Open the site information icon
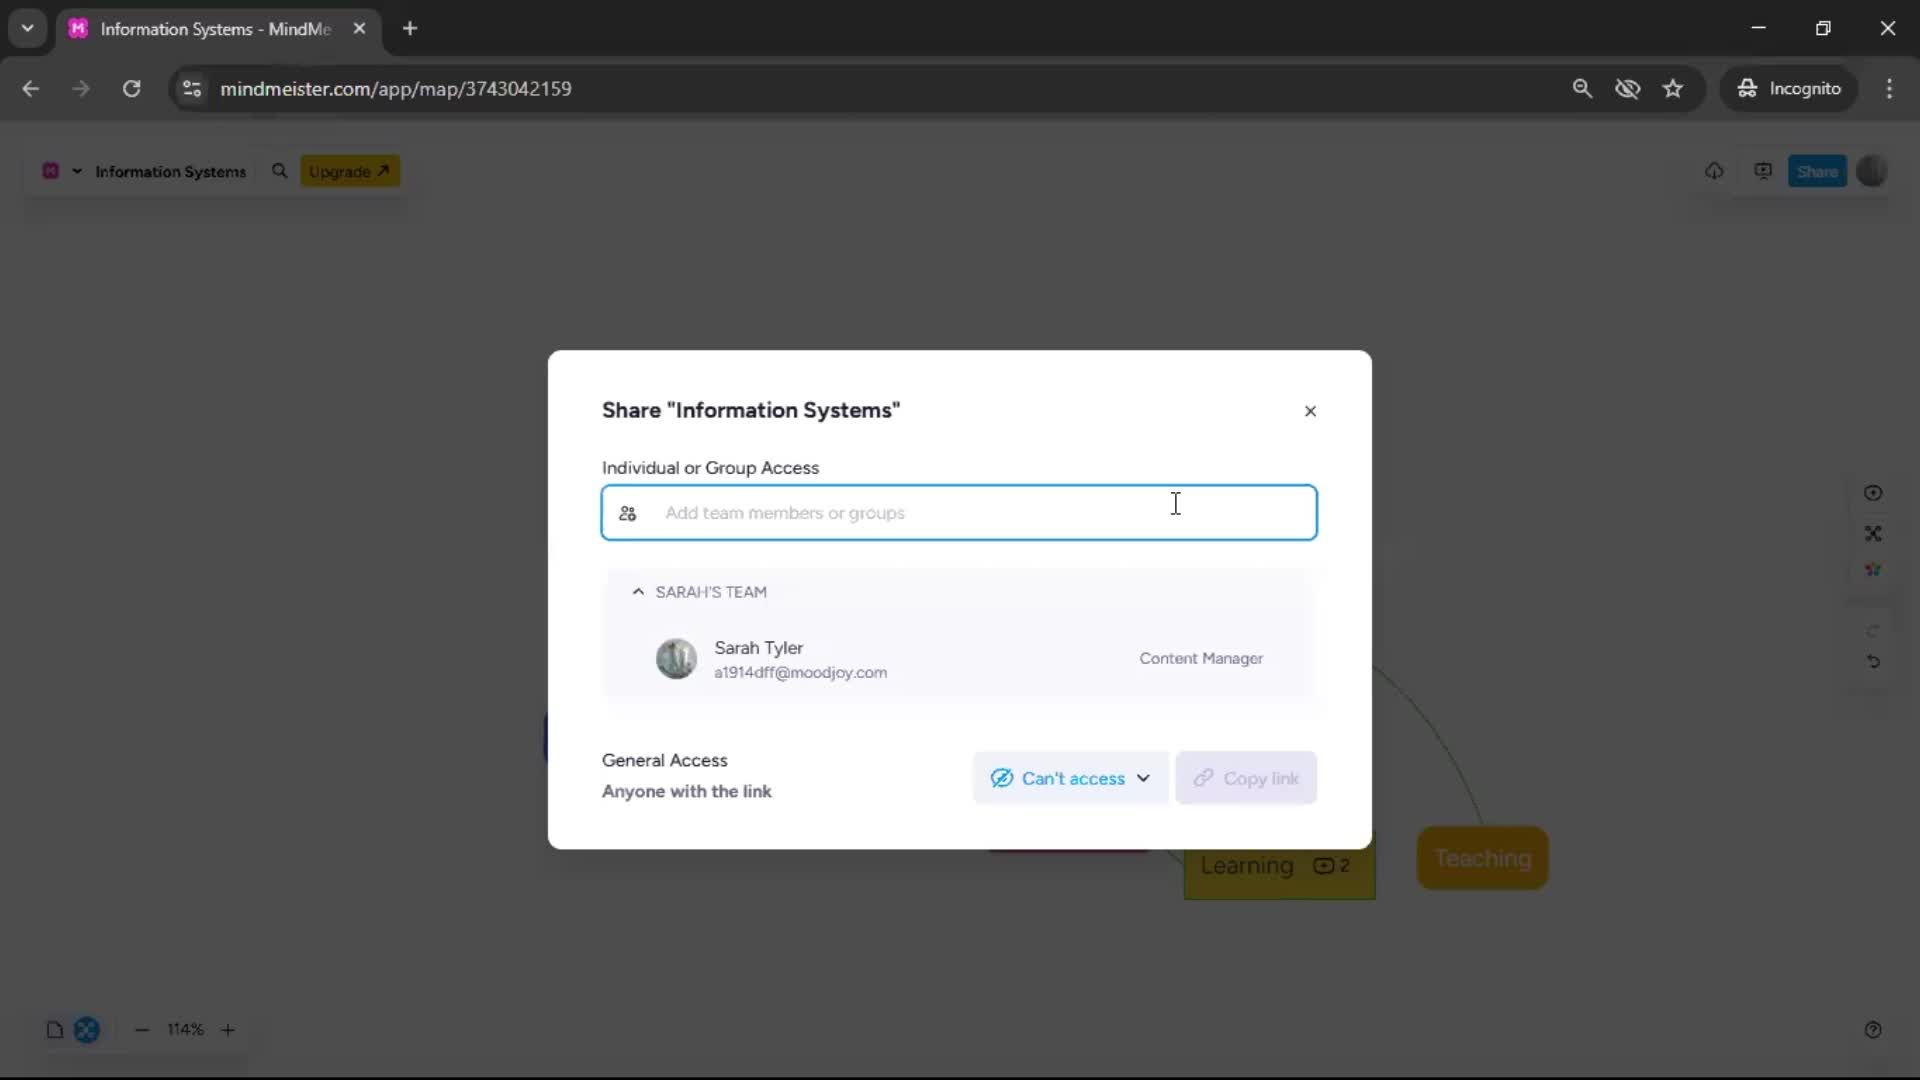The image size is (1920, 1080). coord(192,89)
